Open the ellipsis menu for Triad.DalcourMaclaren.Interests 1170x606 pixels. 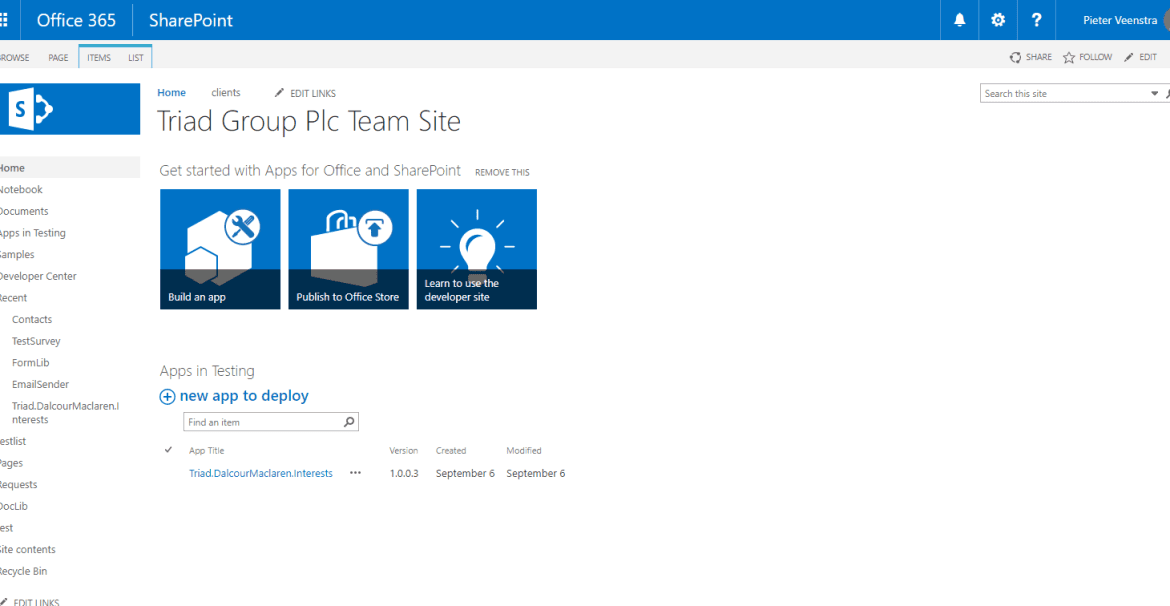355,472
